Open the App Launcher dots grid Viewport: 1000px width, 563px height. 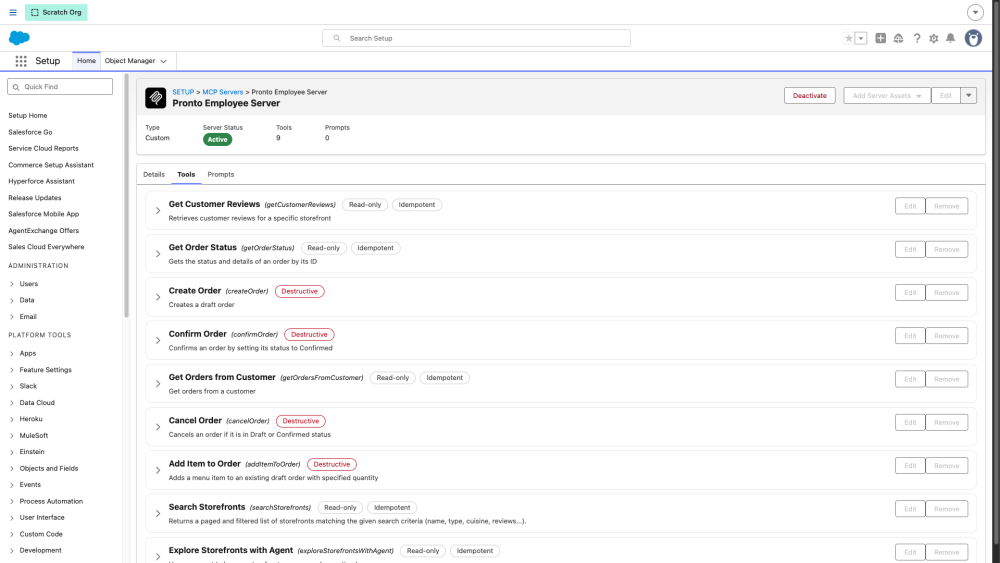click(x=21, y=61)
